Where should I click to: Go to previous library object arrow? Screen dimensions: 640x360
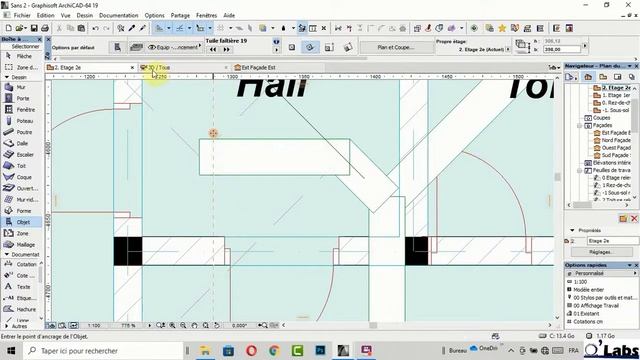coord(213,49)
